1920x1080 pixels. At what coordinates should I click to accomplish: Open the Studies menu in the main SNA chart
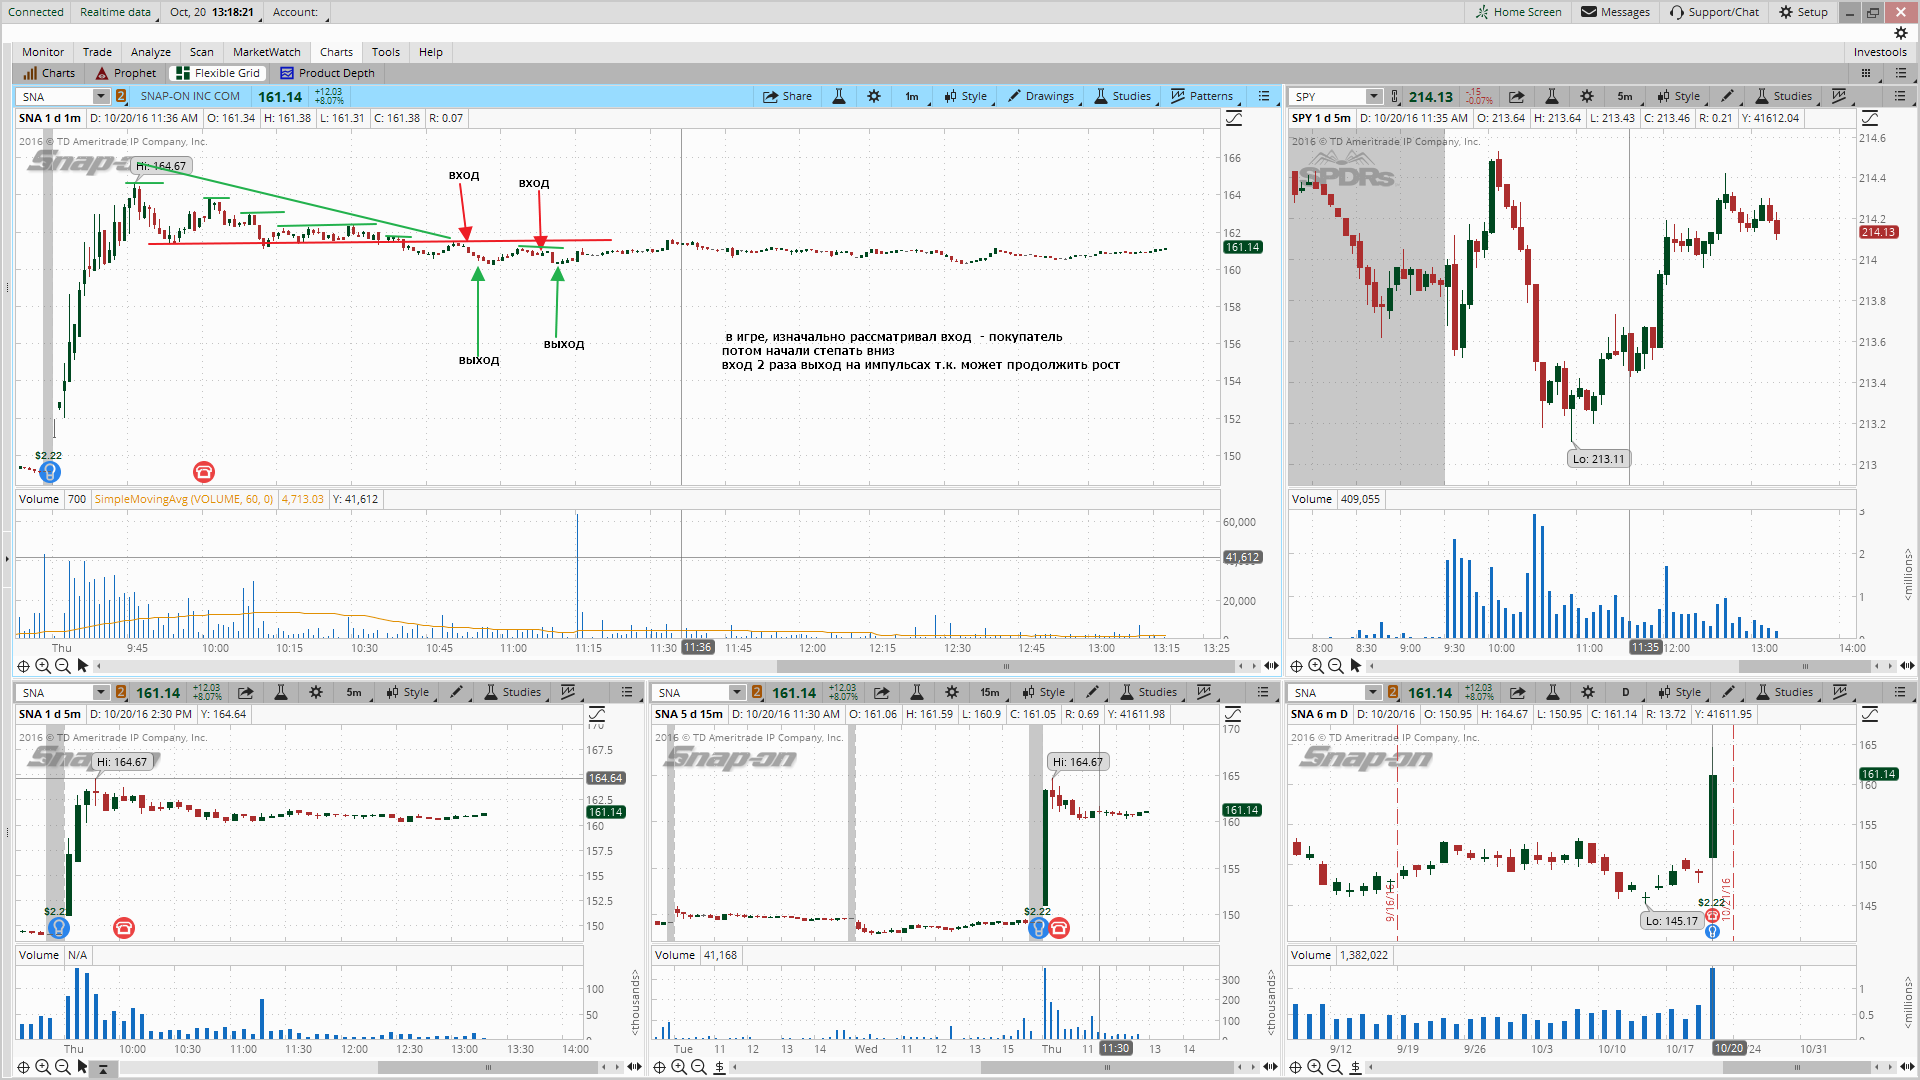click(x=1122, y=96)
